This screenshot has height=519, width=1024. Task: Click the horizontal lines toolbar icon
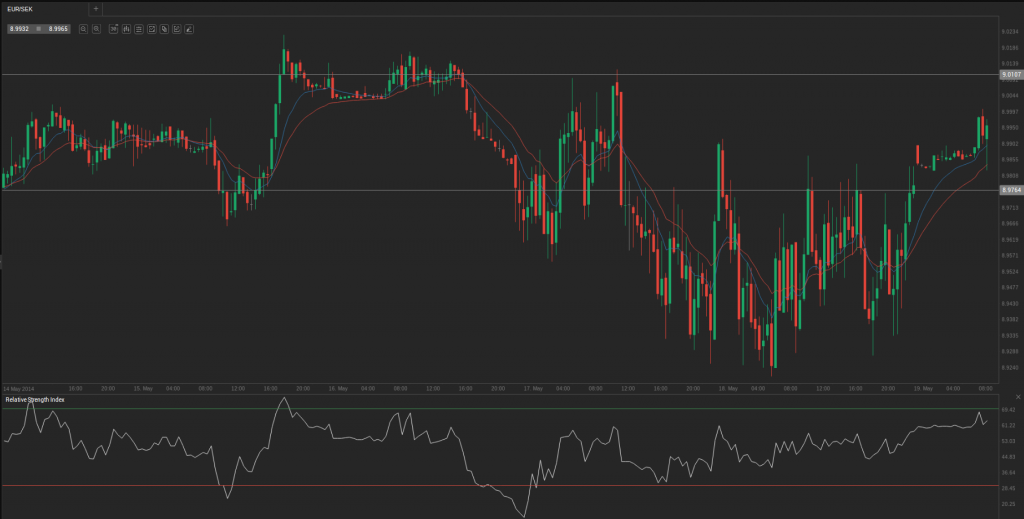138,29
